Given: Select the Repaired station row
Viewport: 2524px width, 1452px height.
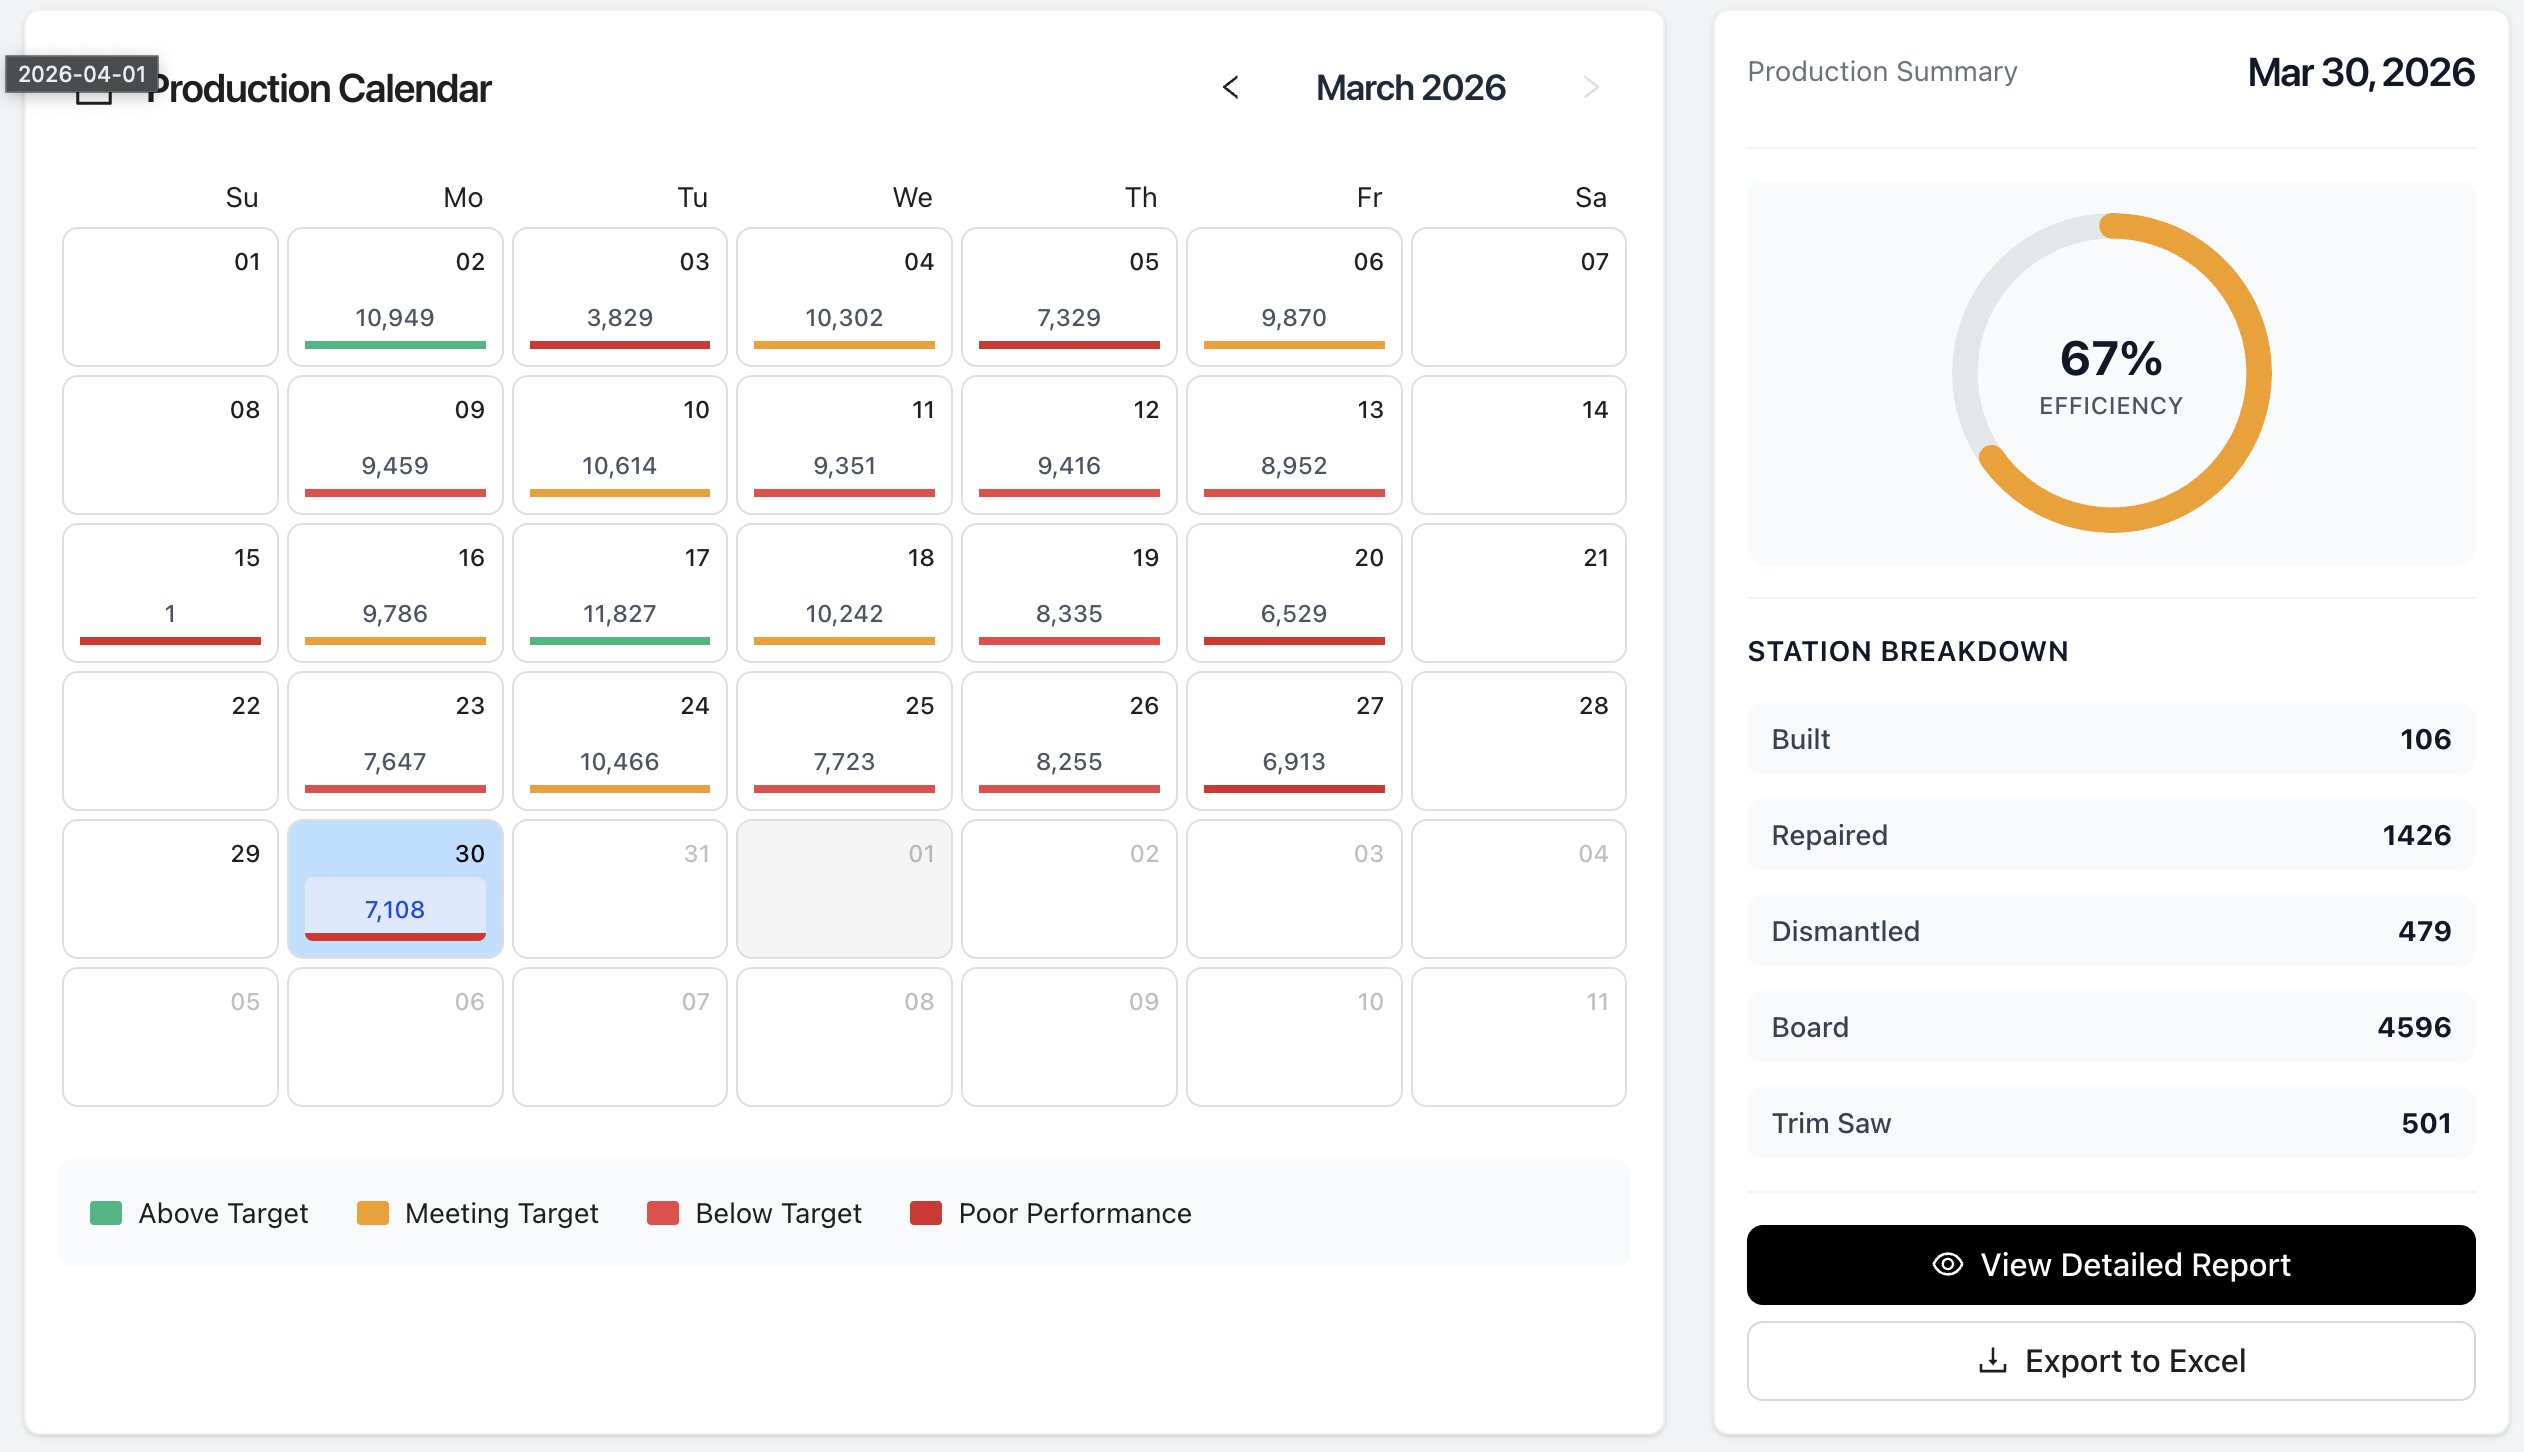Looking at the screenshot, I should click(x=2110, y=835).
